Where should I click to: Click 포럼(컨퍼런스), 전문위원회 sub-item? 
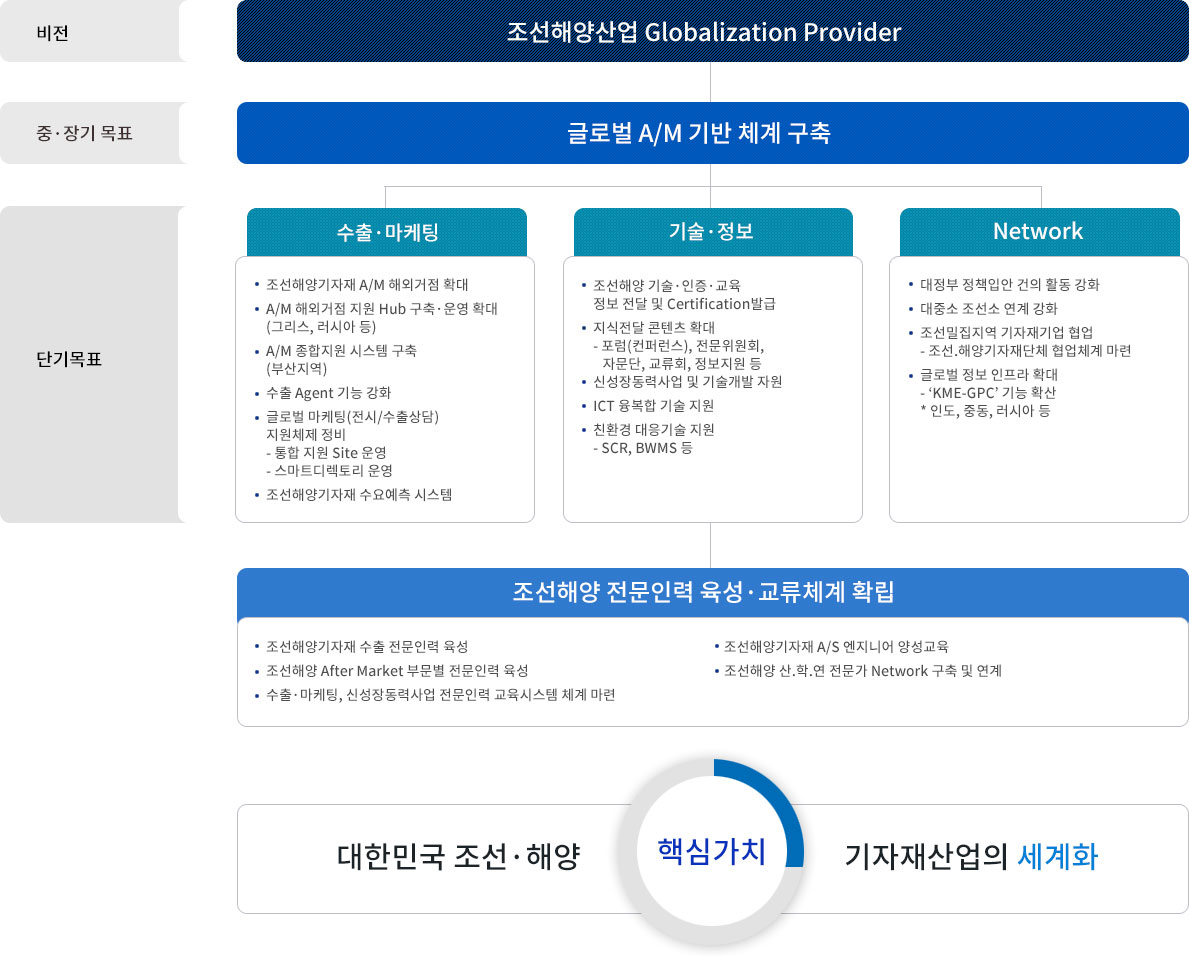(678, 346)
